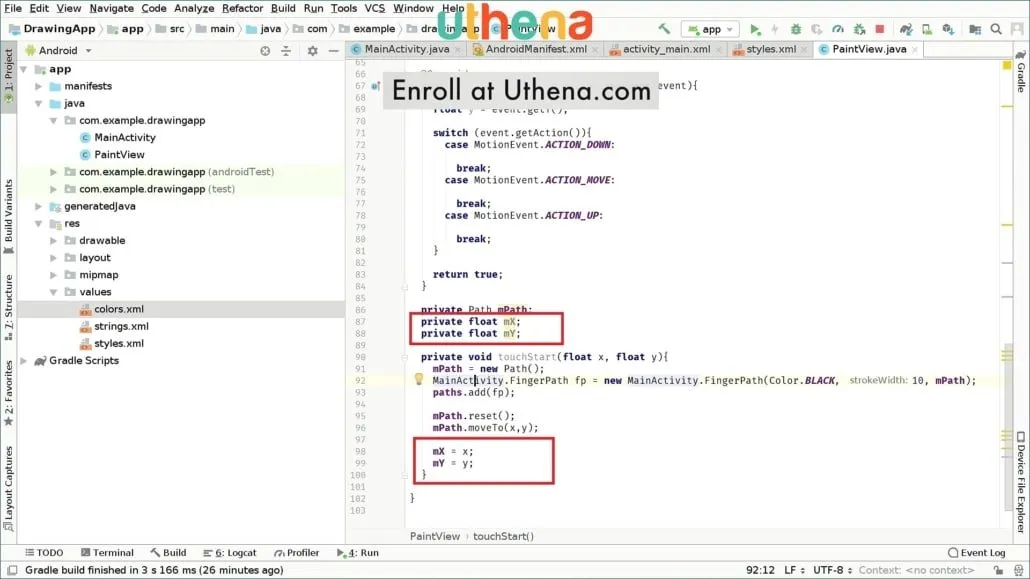Image resolution: width=1030 pixels, height=579 pixels.
Task: Expand generatedJava folder
Action: point(39,206)
